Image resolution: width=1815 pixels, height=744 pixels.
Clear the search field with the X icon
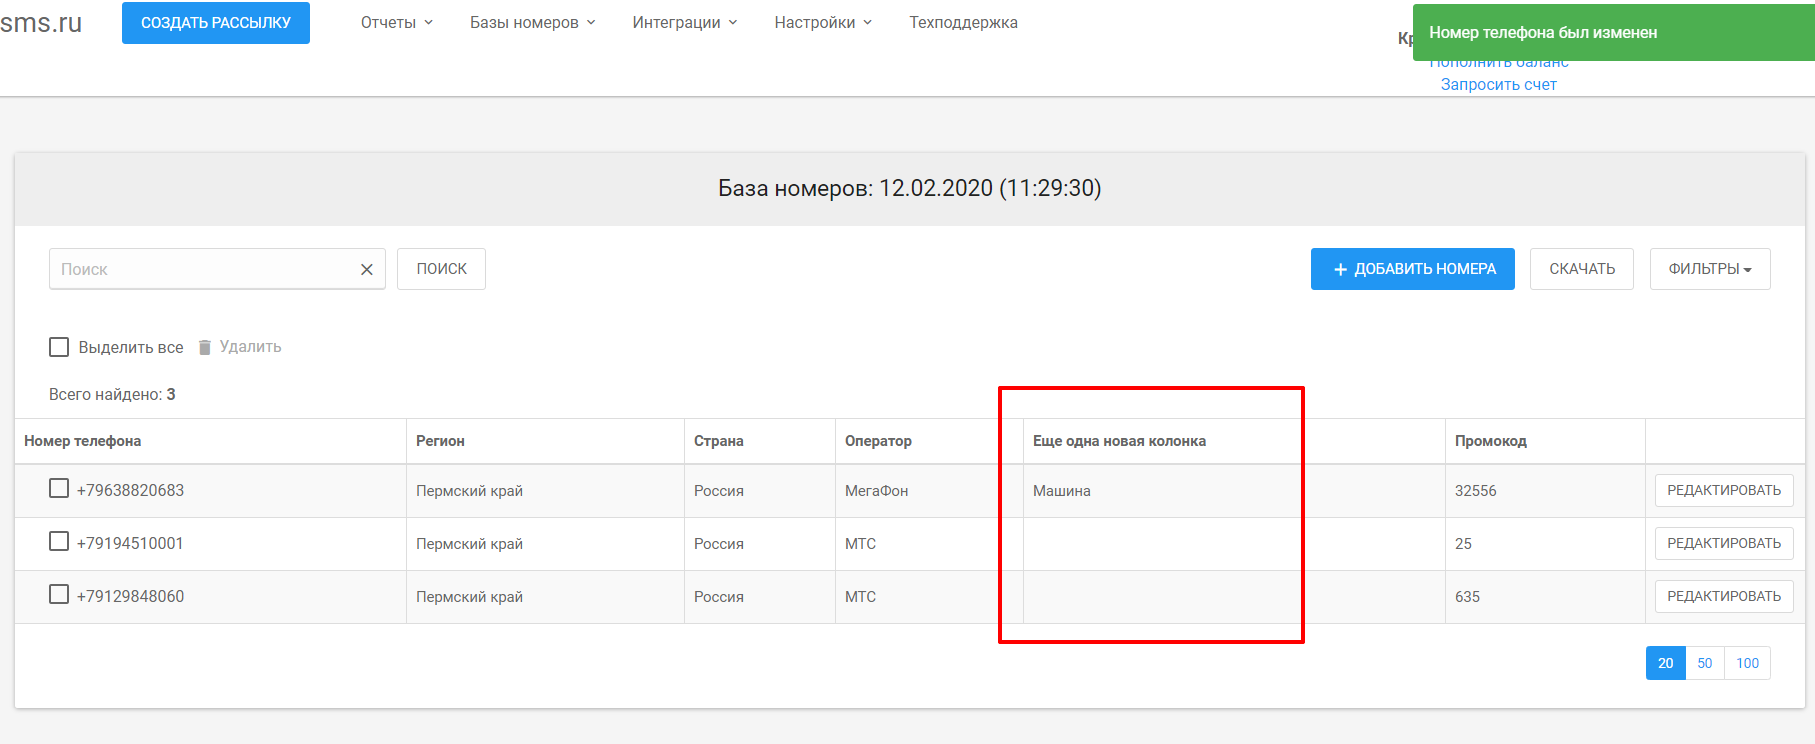click(x=367, y=269)
